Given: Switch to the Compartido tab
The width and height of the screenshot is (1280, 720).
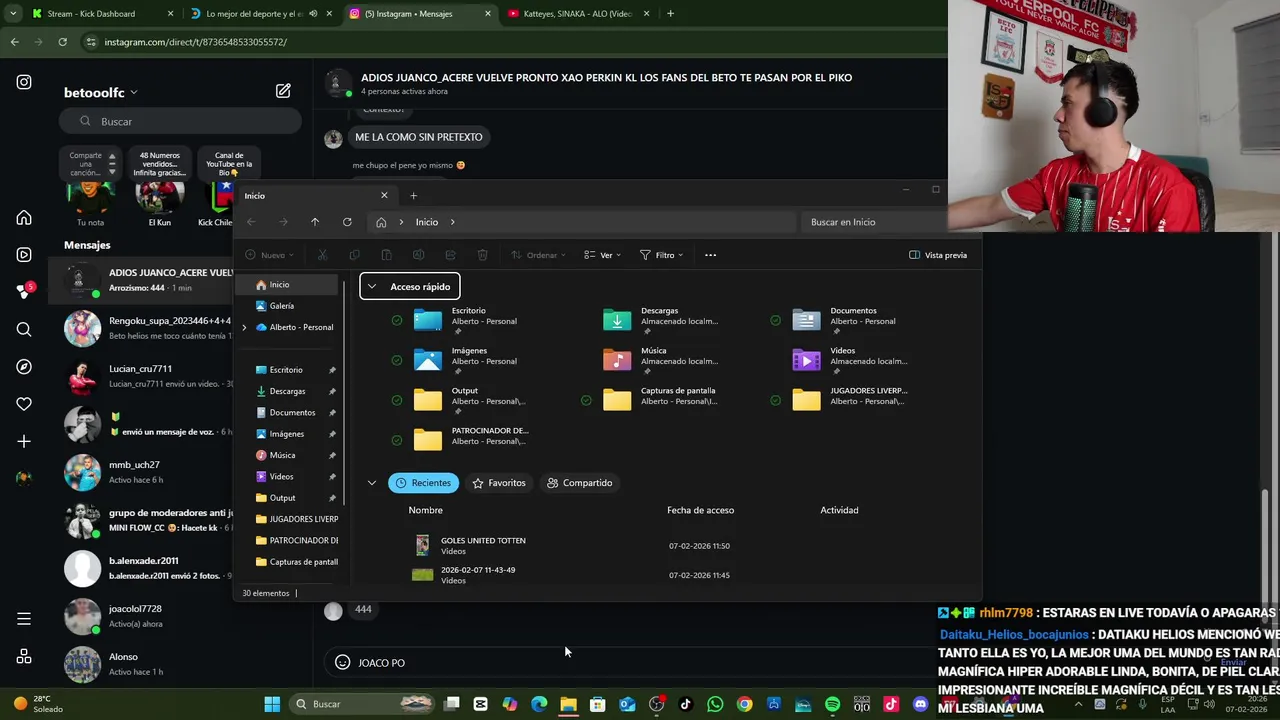Looking at the screenshot, I should 579,483.
